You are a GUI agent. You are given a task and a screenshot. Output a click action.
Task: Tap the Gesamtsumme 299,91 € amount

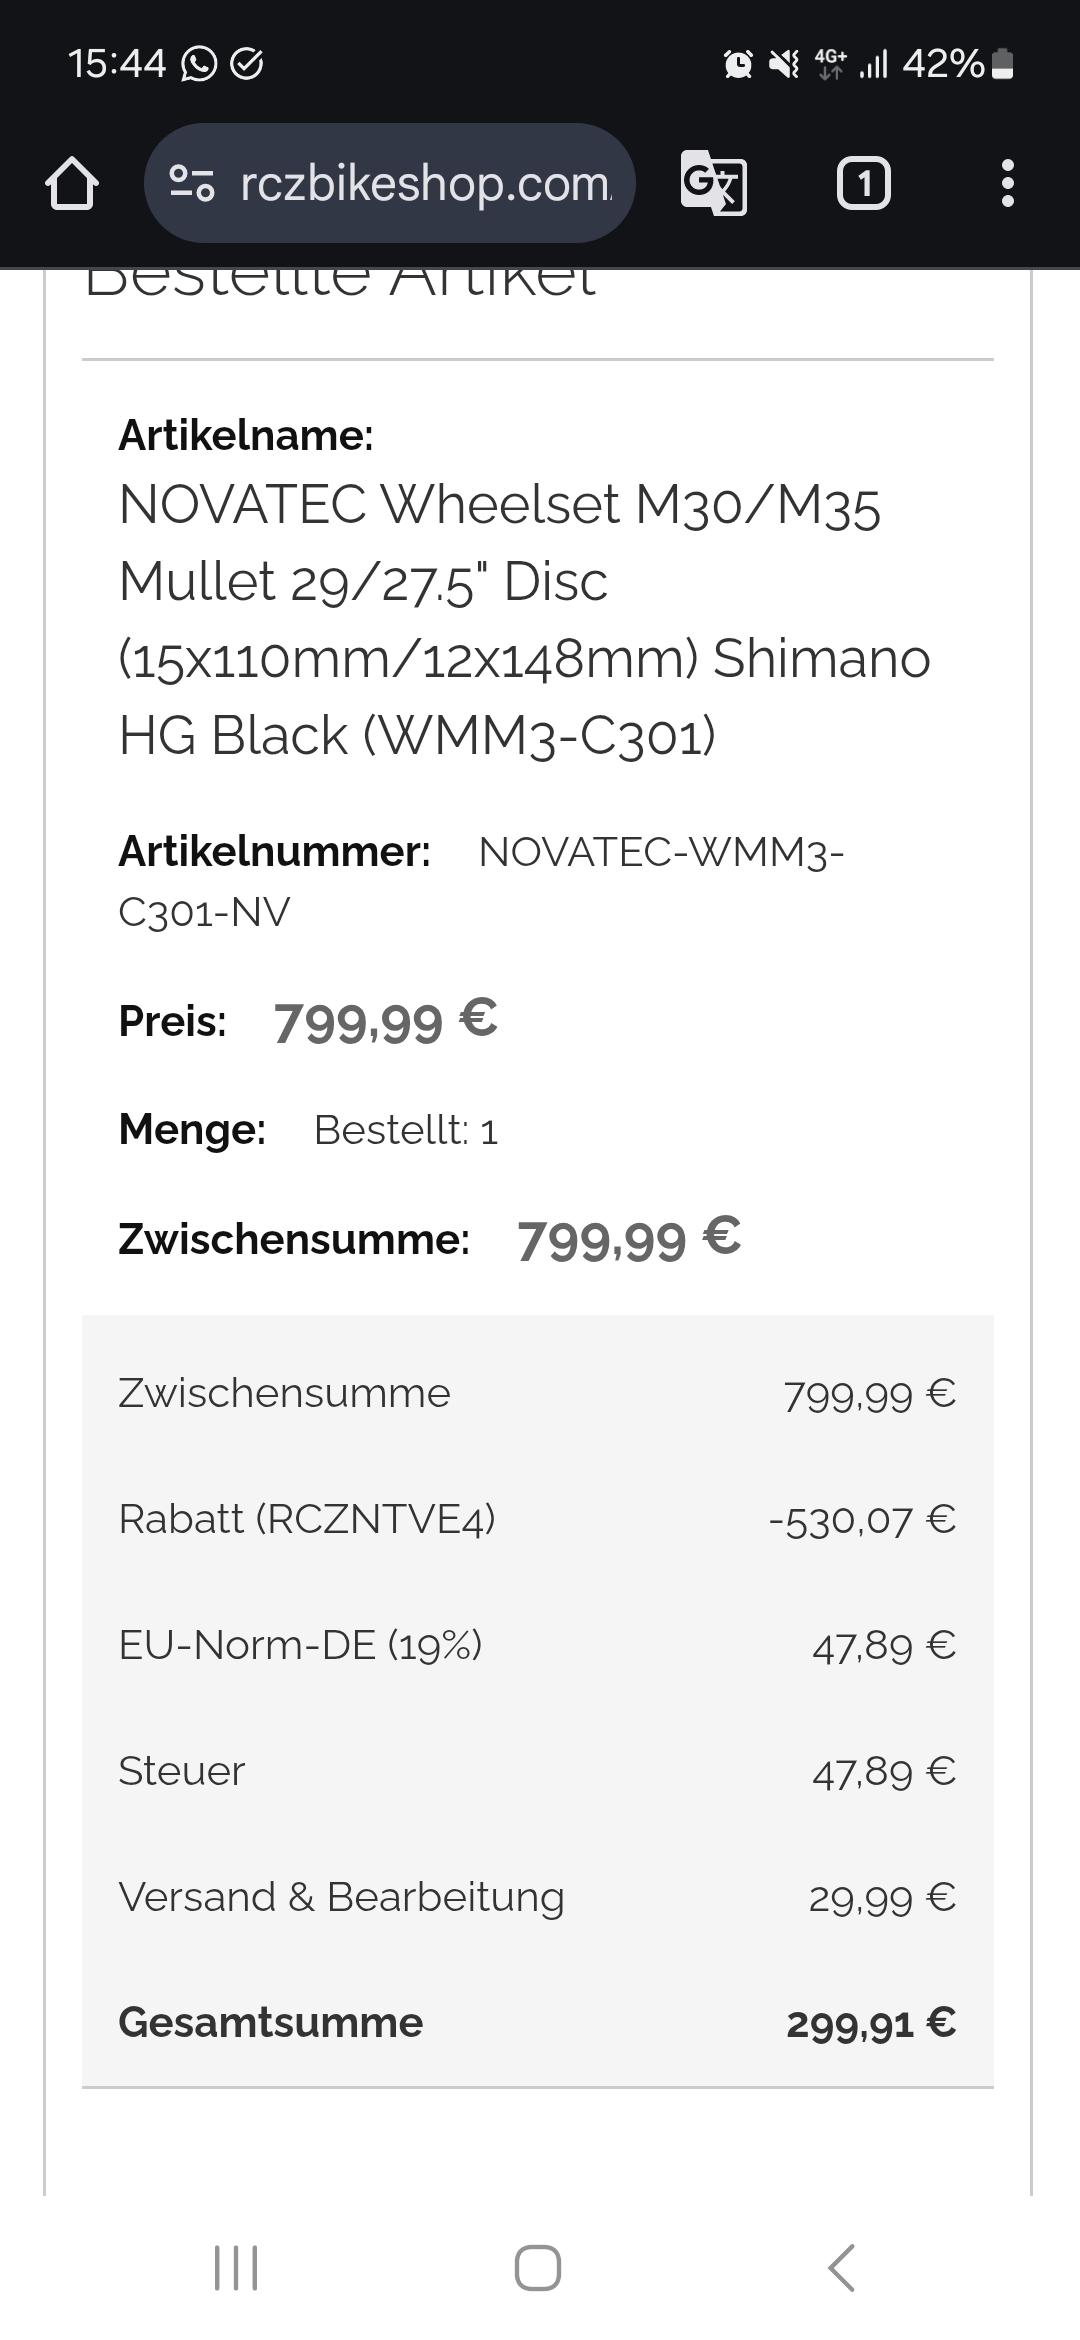pyautogui.click(x=870, y=2023)
